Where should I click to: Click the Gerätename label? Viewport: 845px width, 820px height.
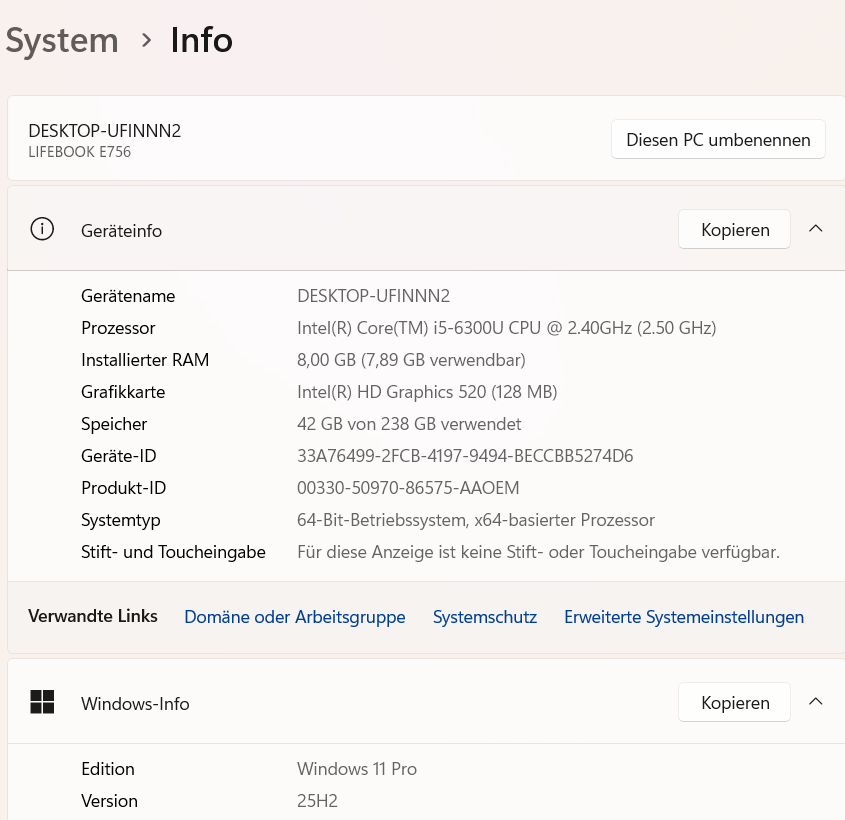(128, 296)
